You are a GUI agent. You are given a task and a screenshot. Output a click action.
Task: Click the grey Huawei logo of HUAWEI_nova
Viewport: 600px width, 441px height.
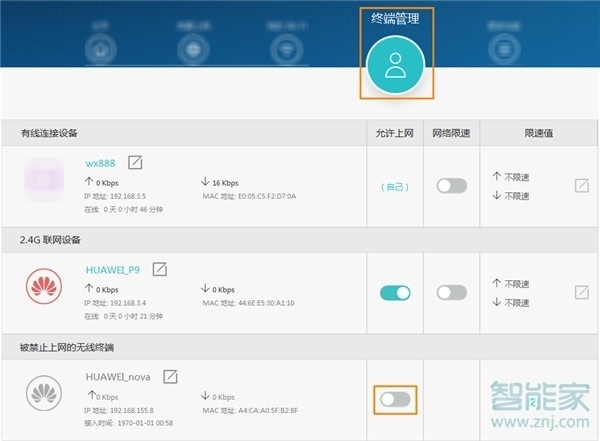pos(44,393)
